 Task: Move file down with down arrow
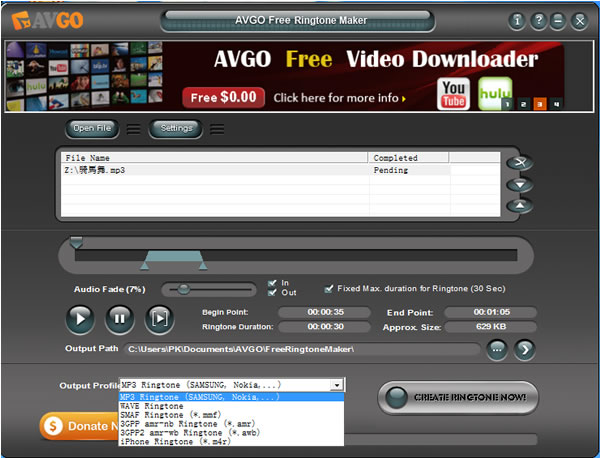[x=520, y=185]
